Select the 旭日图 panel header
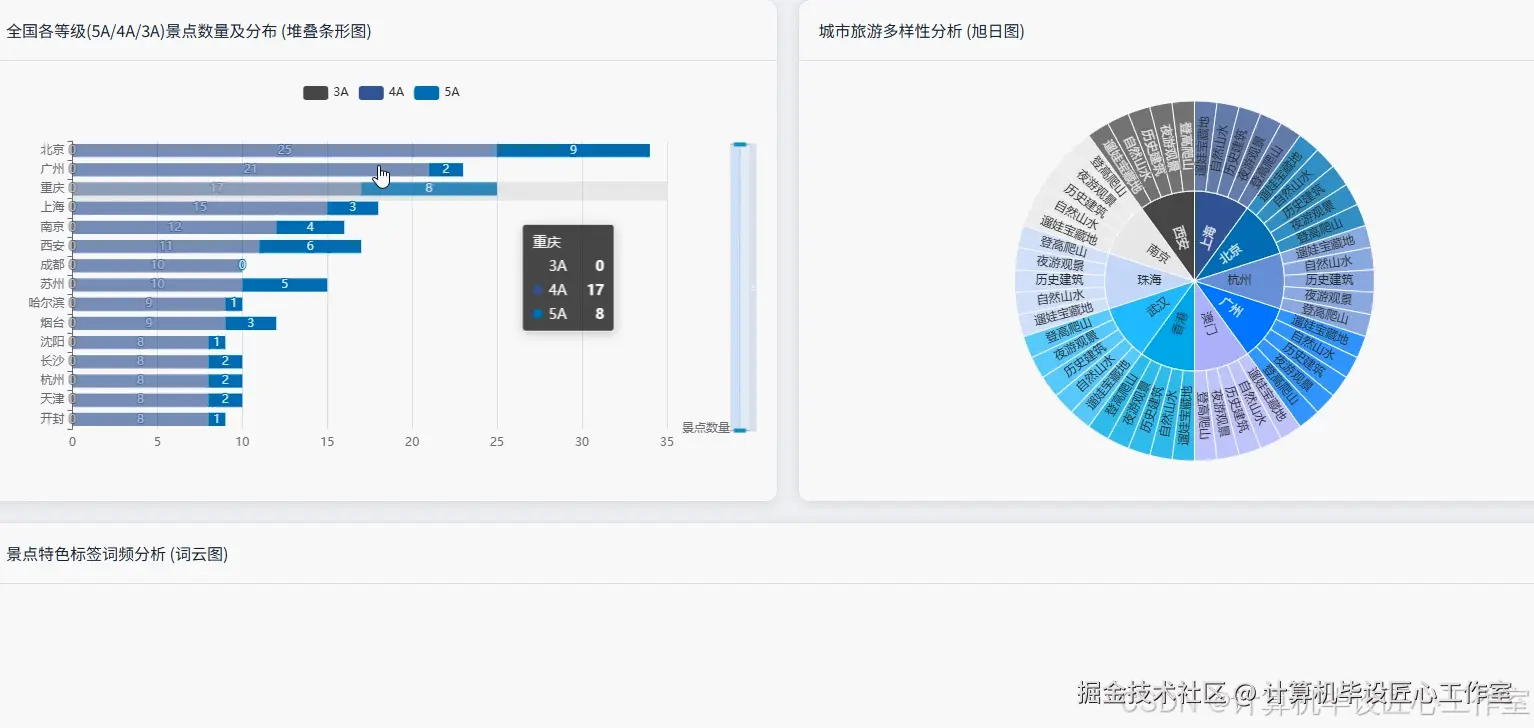Viewport: 1534px width, 728px height. [918, 31]
